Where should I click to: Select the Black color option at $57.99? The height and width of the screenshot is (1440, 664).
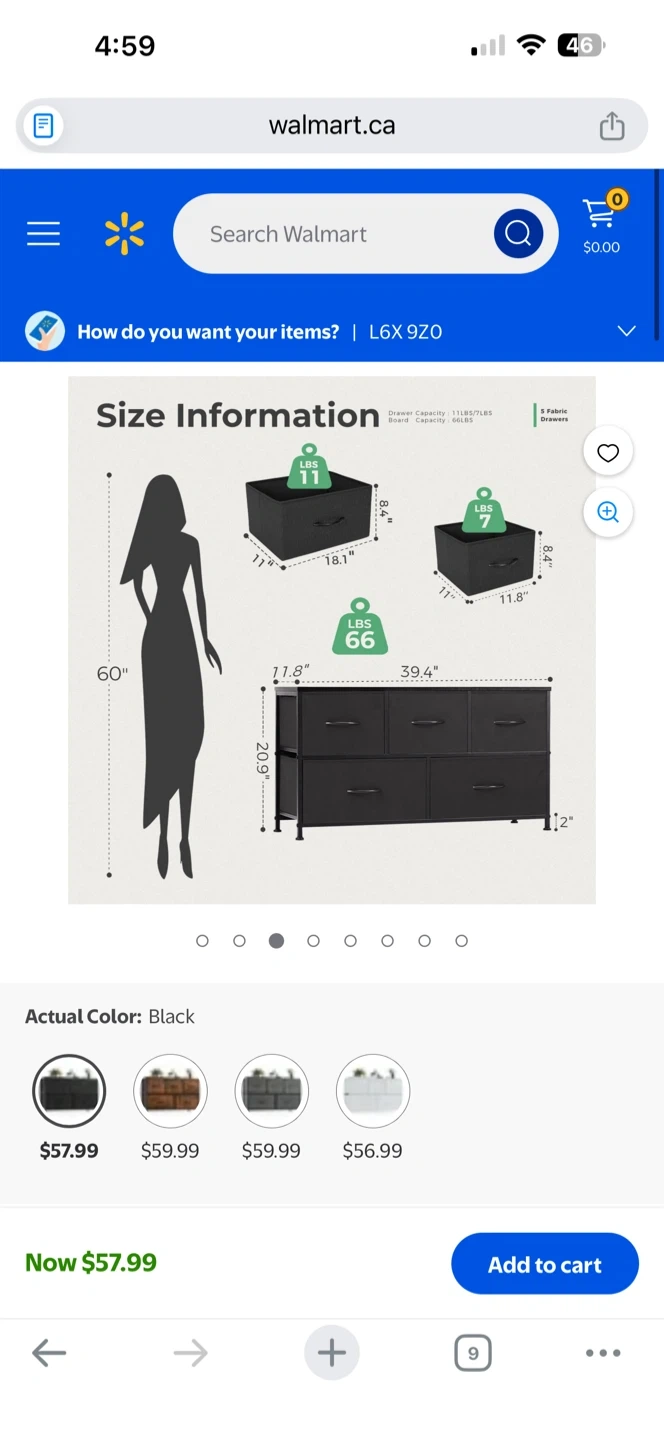(69, 1091)
